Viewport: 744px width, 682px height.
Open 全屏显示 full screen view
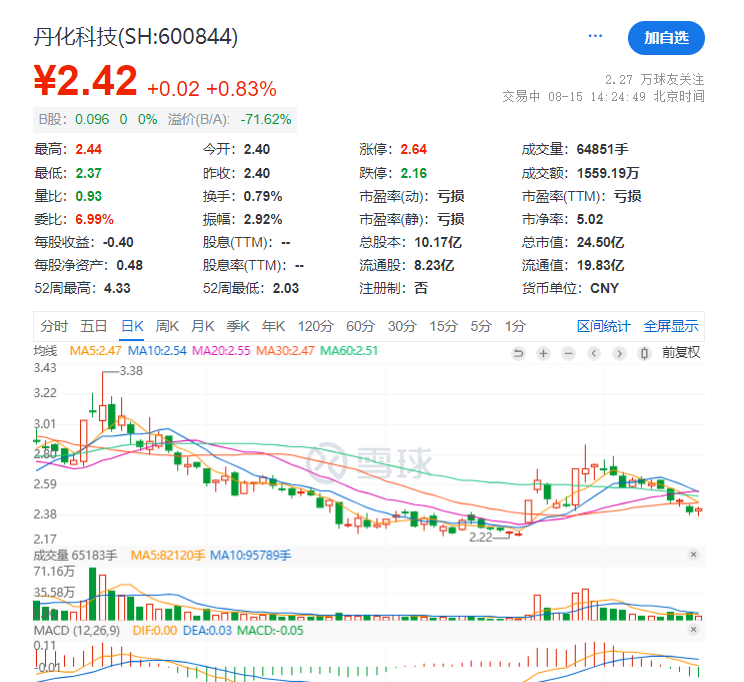[x=670, y=327]
